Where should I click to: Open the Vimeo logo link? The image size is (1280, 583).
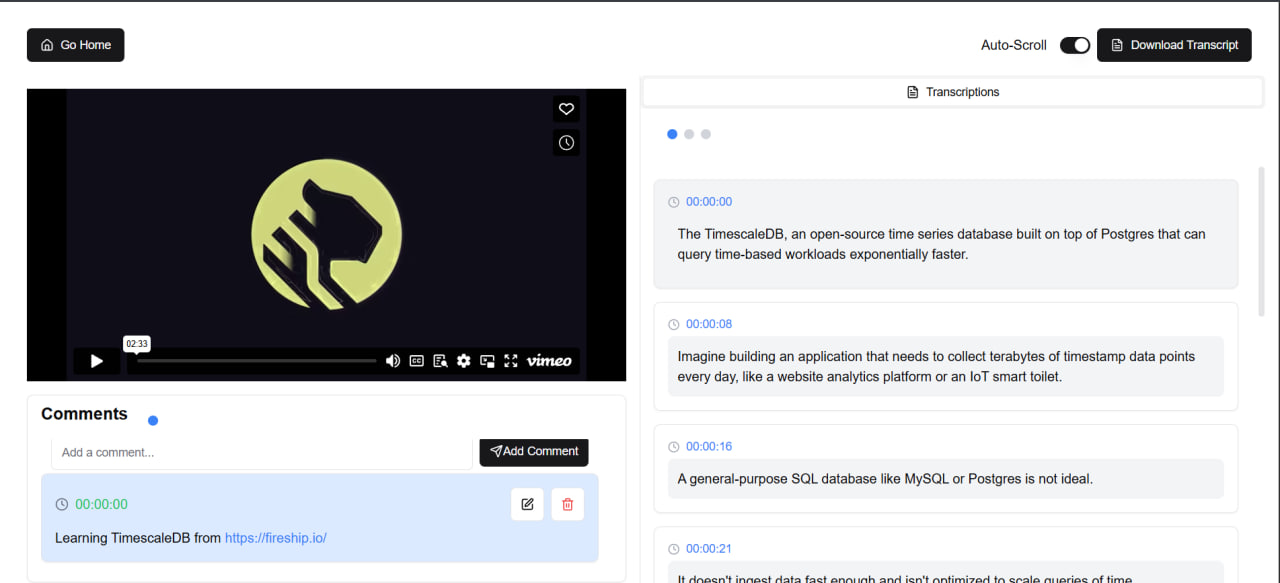click(549, 361)
